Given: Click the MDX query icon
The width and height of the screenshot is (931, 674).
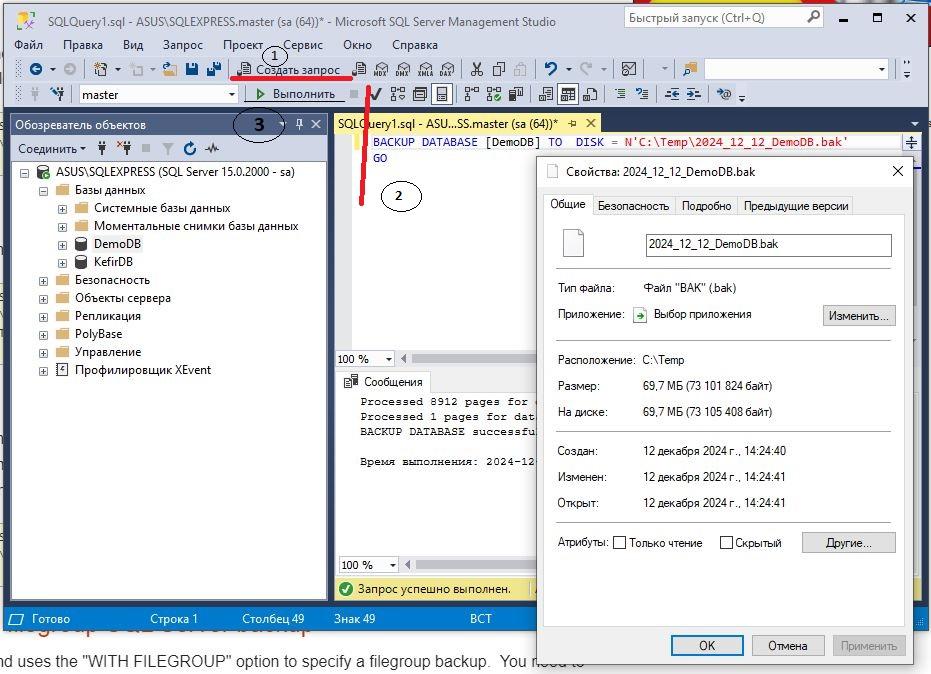Looking at the screenshot, I should (x=381, y=69).
